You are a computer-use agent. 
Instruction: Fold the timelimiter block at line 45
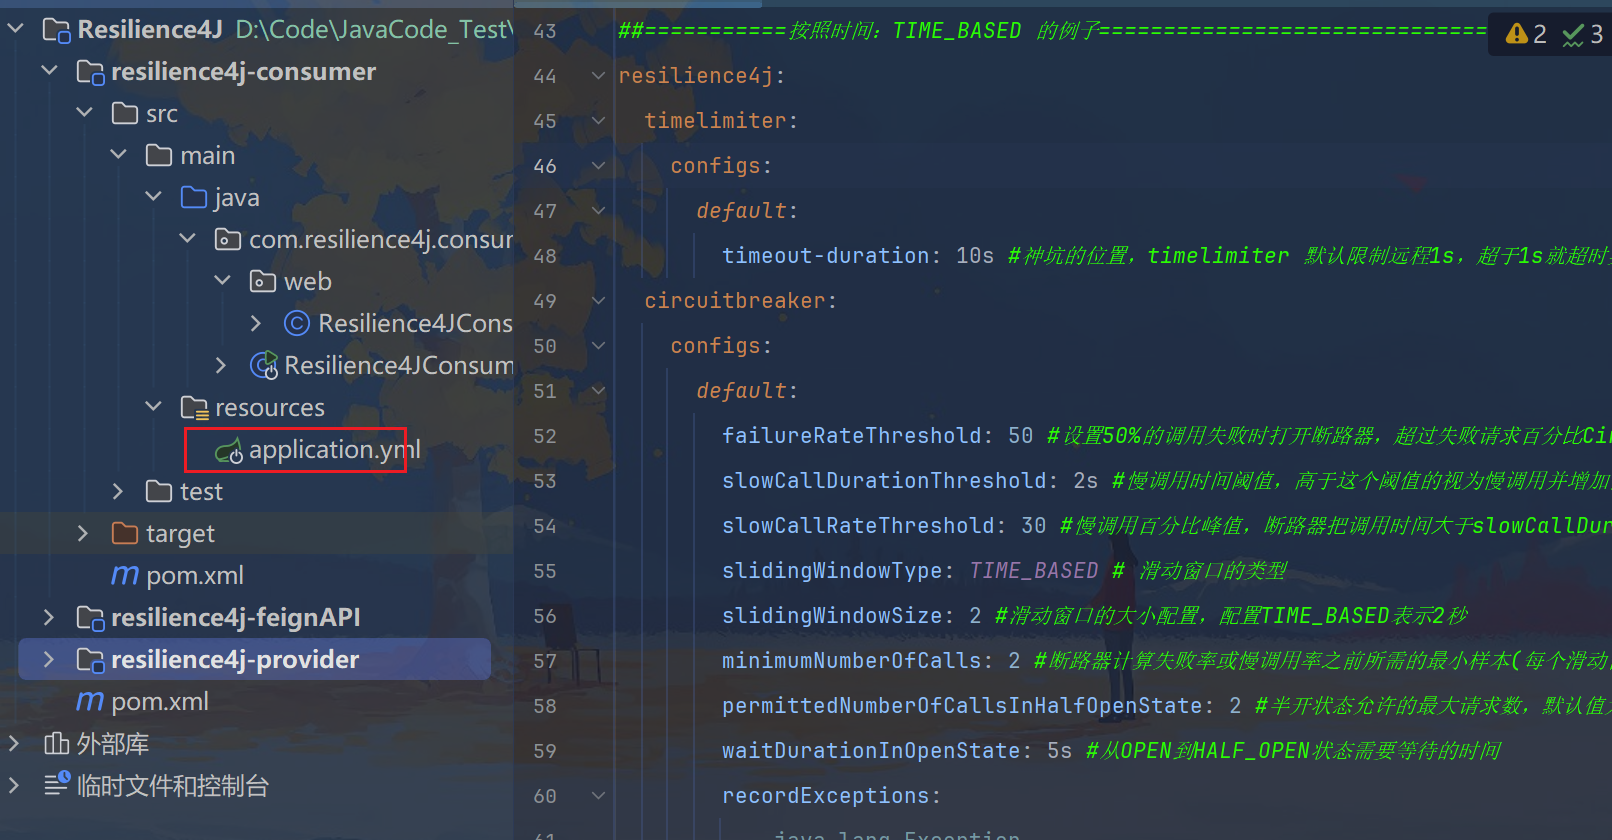(x=598, y=121)
